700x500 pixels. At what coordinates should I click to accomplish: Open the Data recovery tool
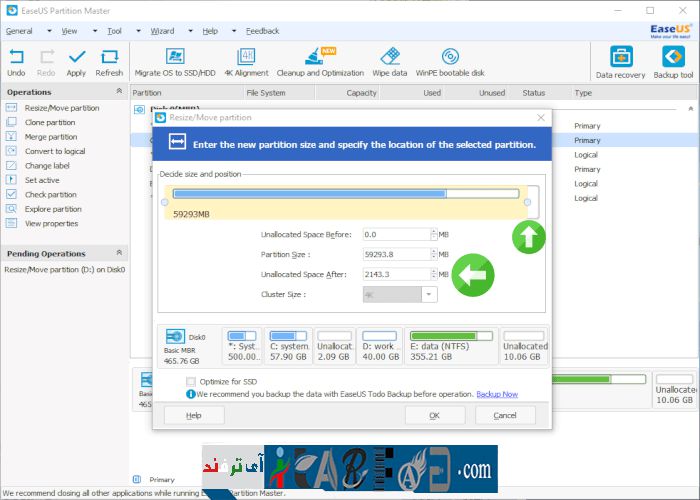click(620, 57)
